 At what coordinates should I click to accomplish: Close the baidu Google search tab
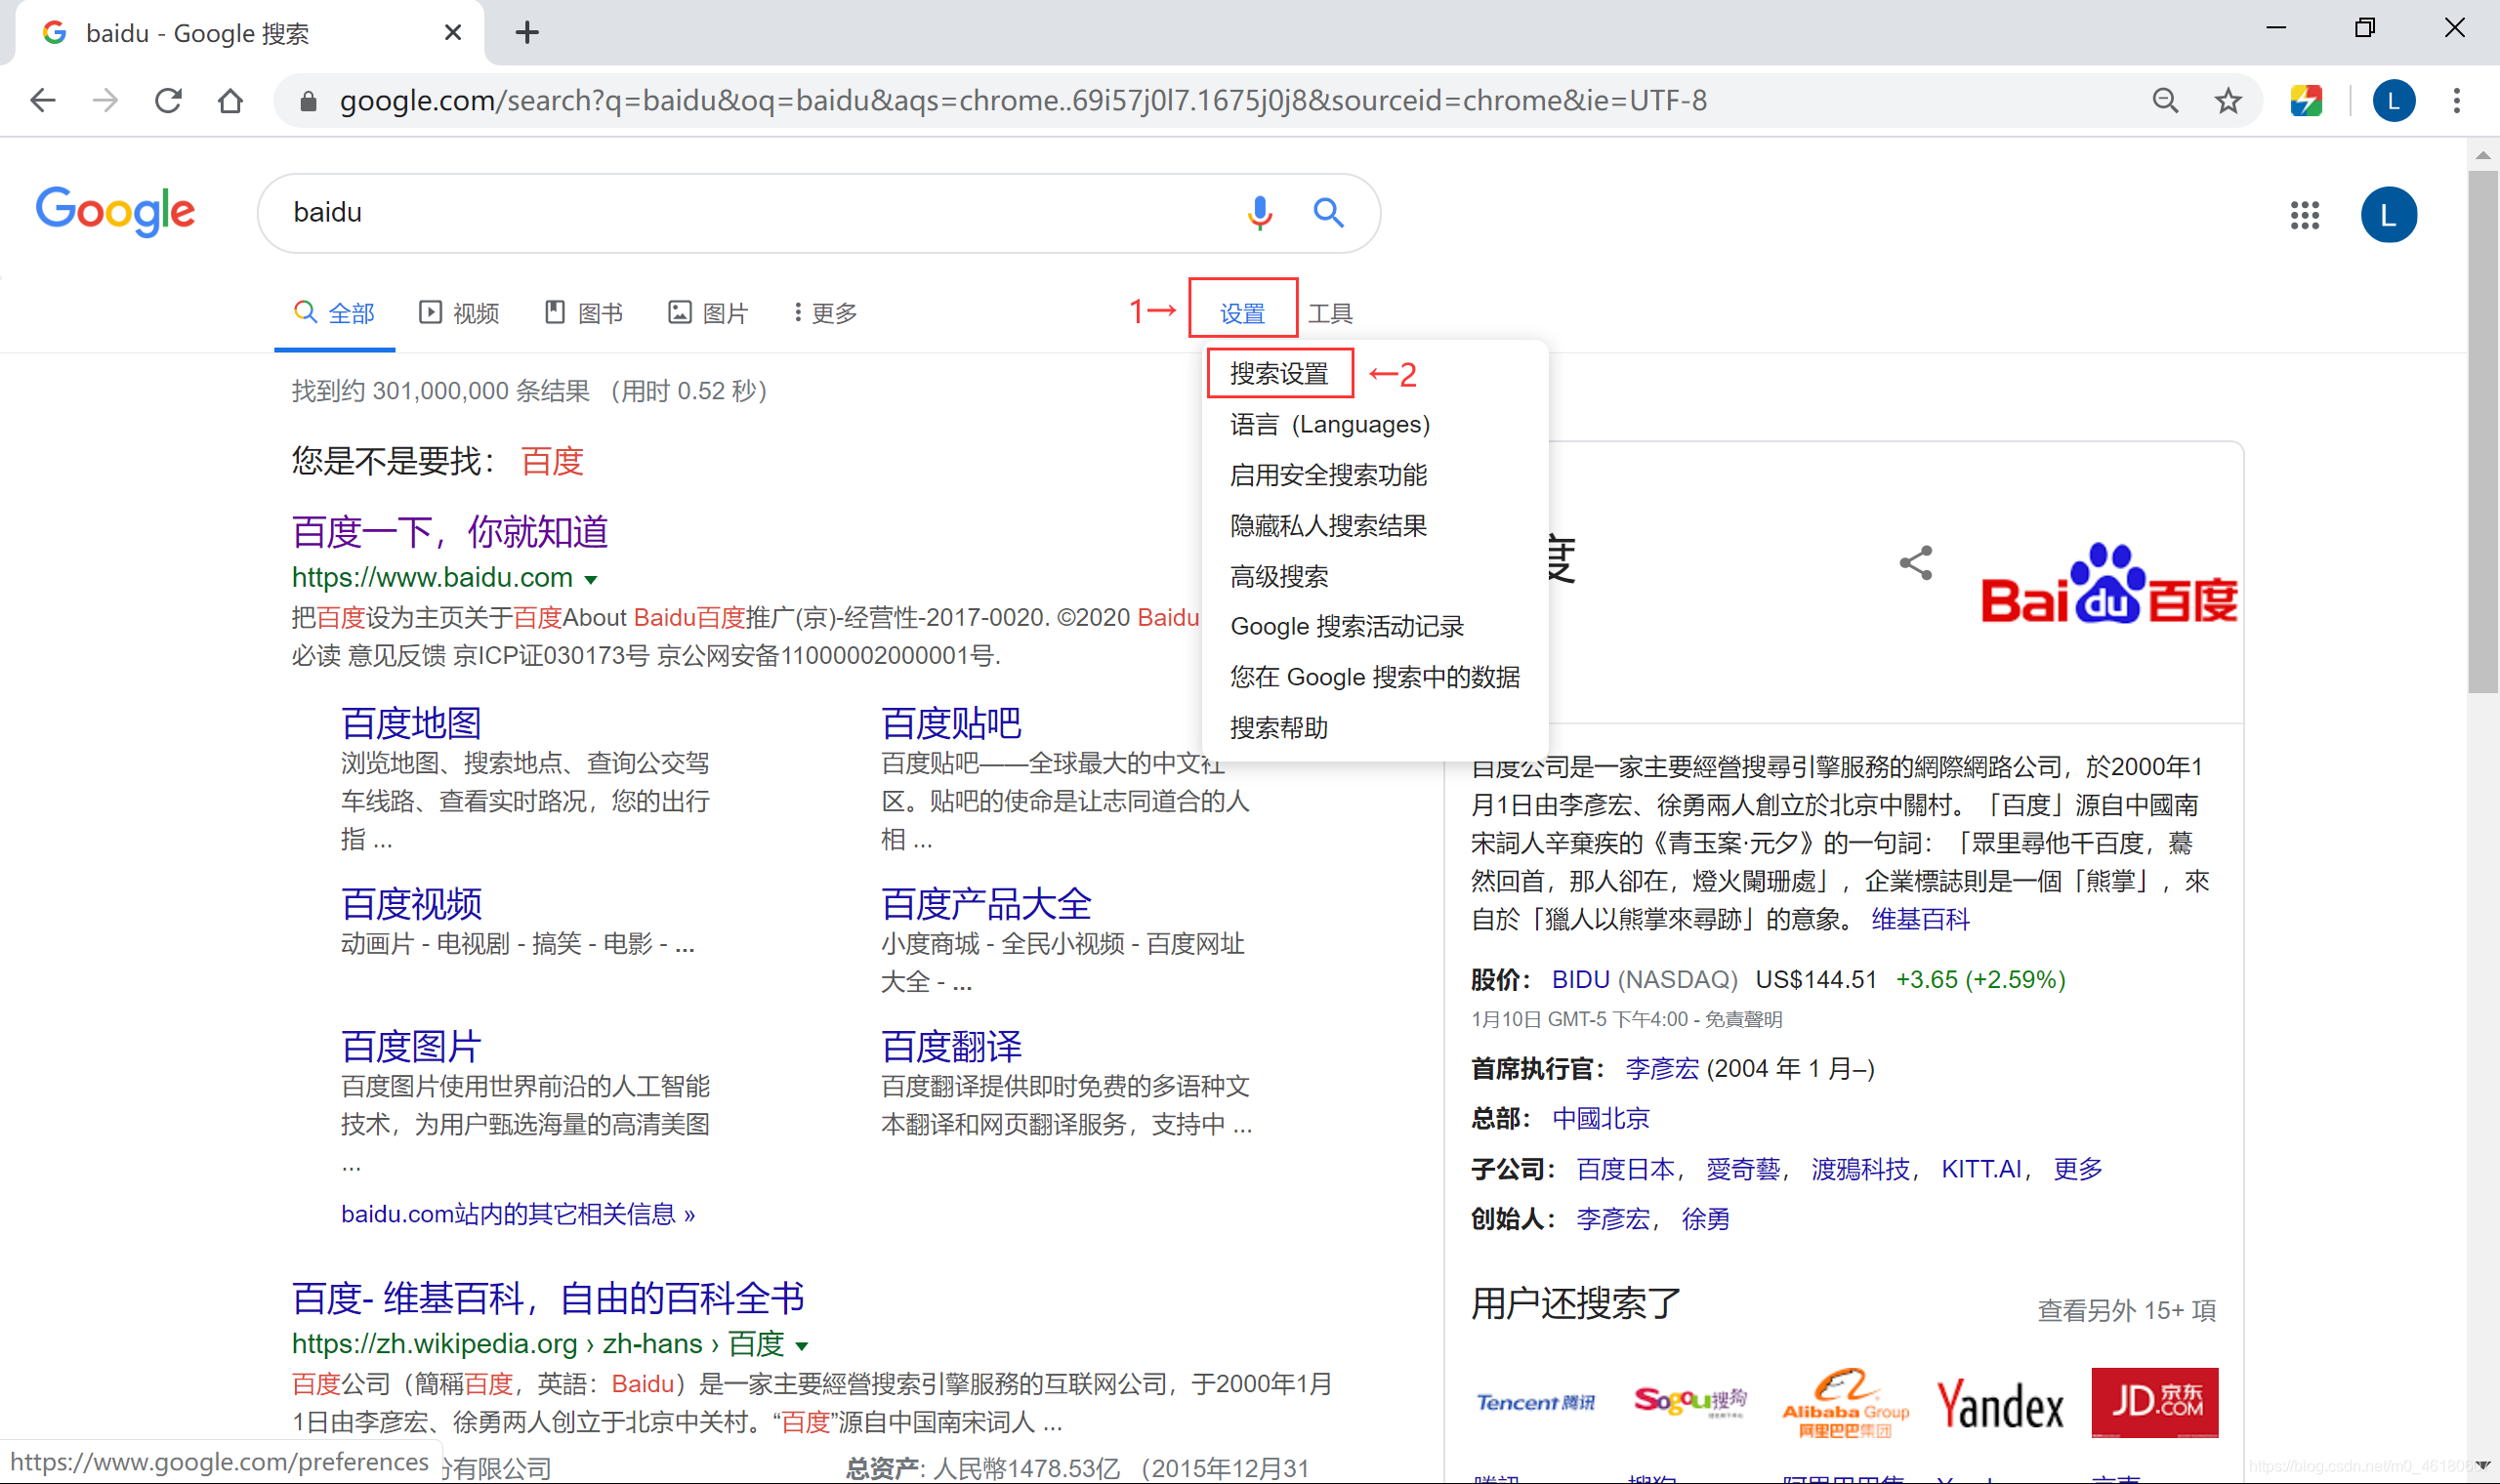click(452, 32)
